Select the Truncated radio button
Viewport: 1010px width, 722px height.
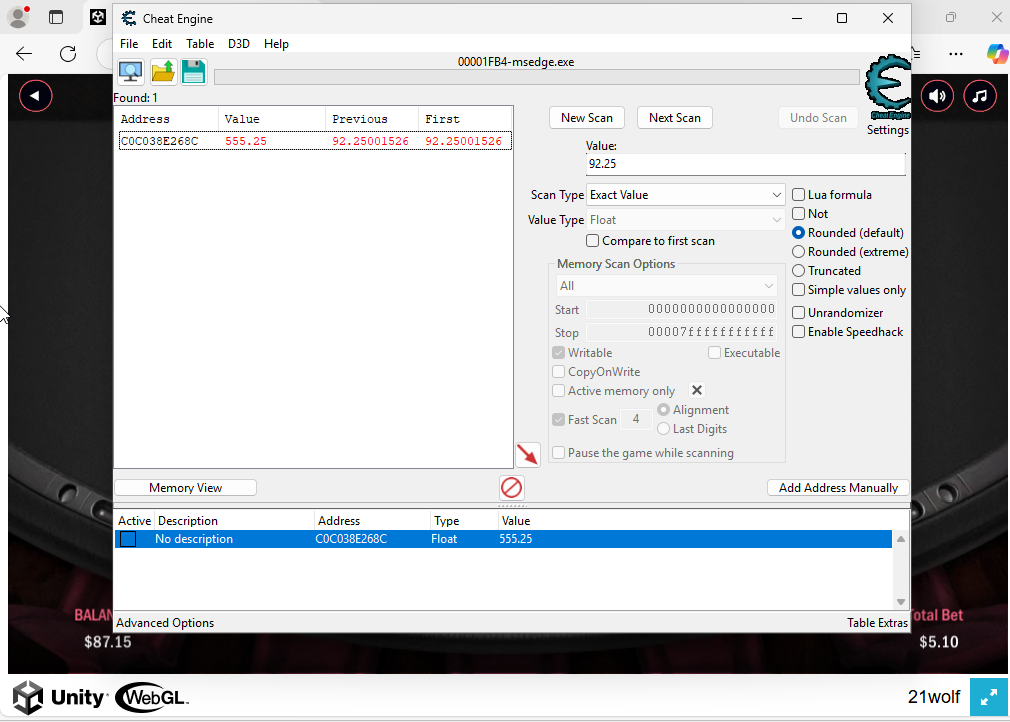pos(799,271)
